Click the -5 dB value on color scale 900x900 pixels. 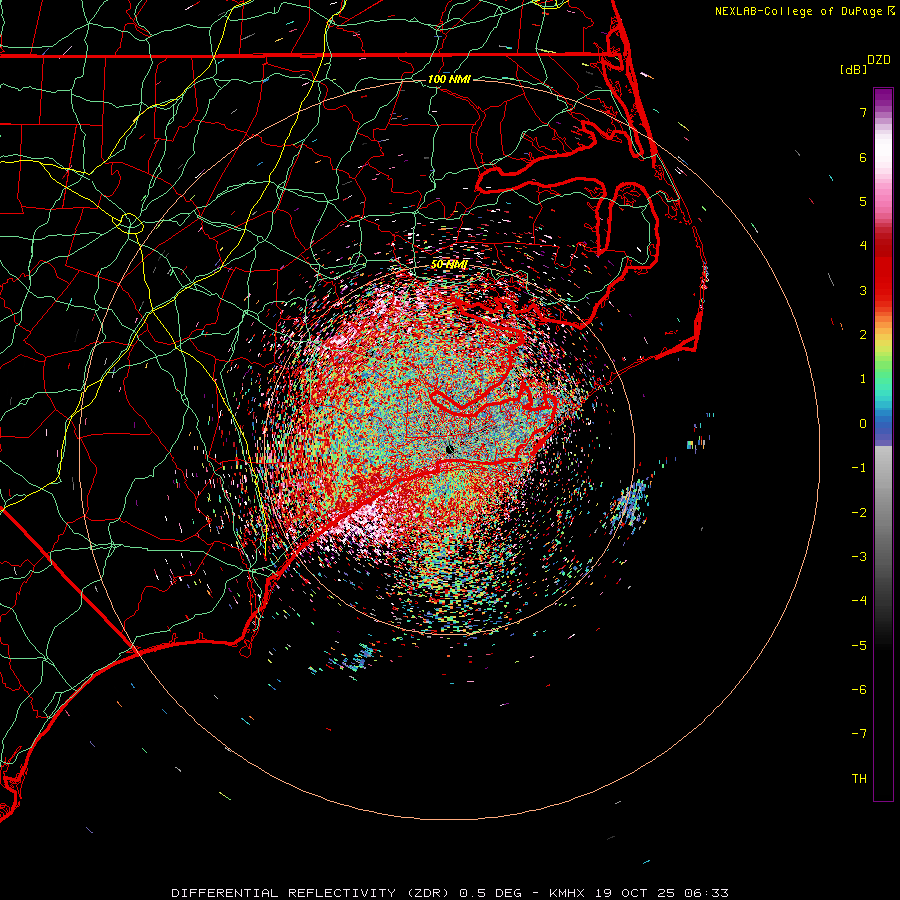click(x=859, y=646)
